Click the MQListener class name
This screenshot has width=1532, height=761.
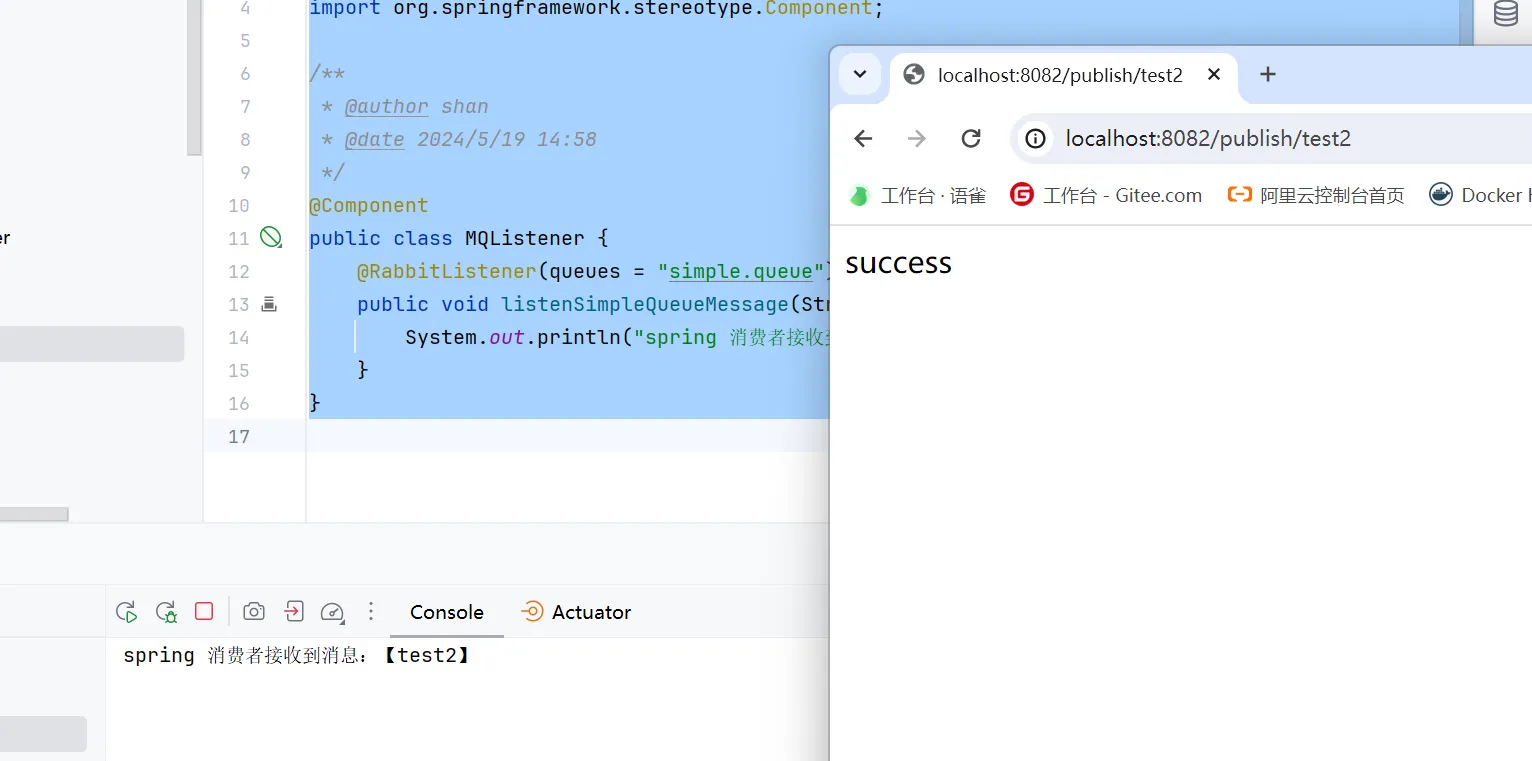pyautogui.click(x=525, y=238)
